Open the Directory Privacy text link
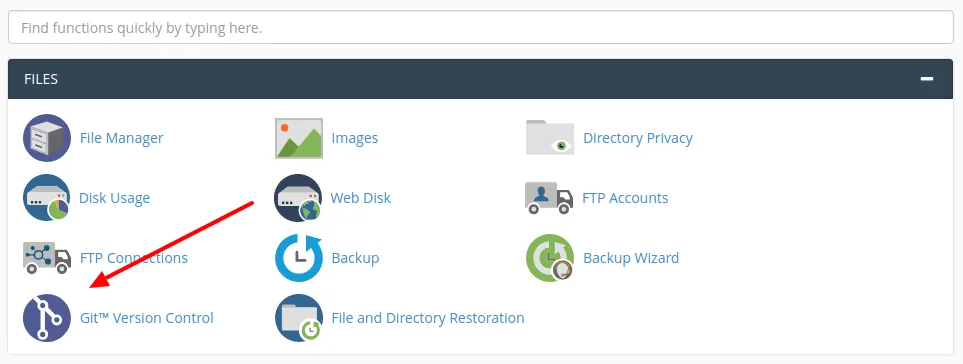Viewport: 963px width, 364px height. 637,138
